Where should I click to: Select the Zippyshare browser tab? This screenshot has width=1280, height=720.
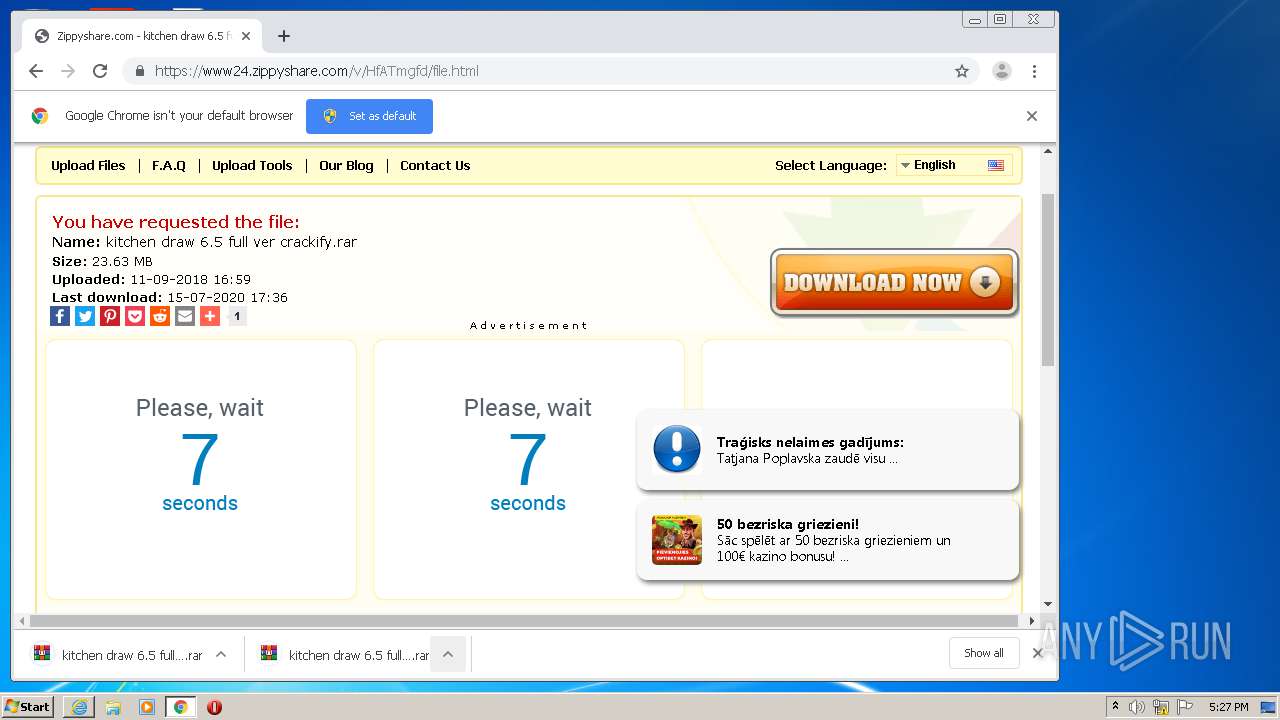140,36
